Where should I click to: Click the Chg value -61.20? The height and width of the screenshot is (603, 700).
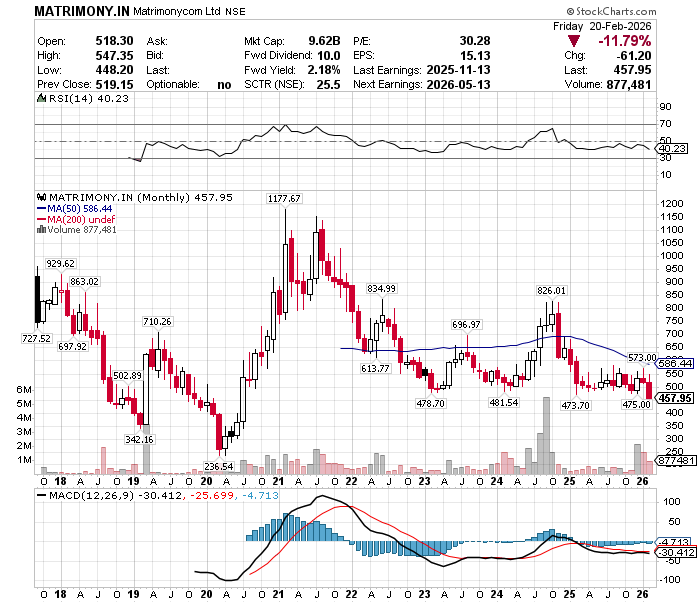click(634, 56)
